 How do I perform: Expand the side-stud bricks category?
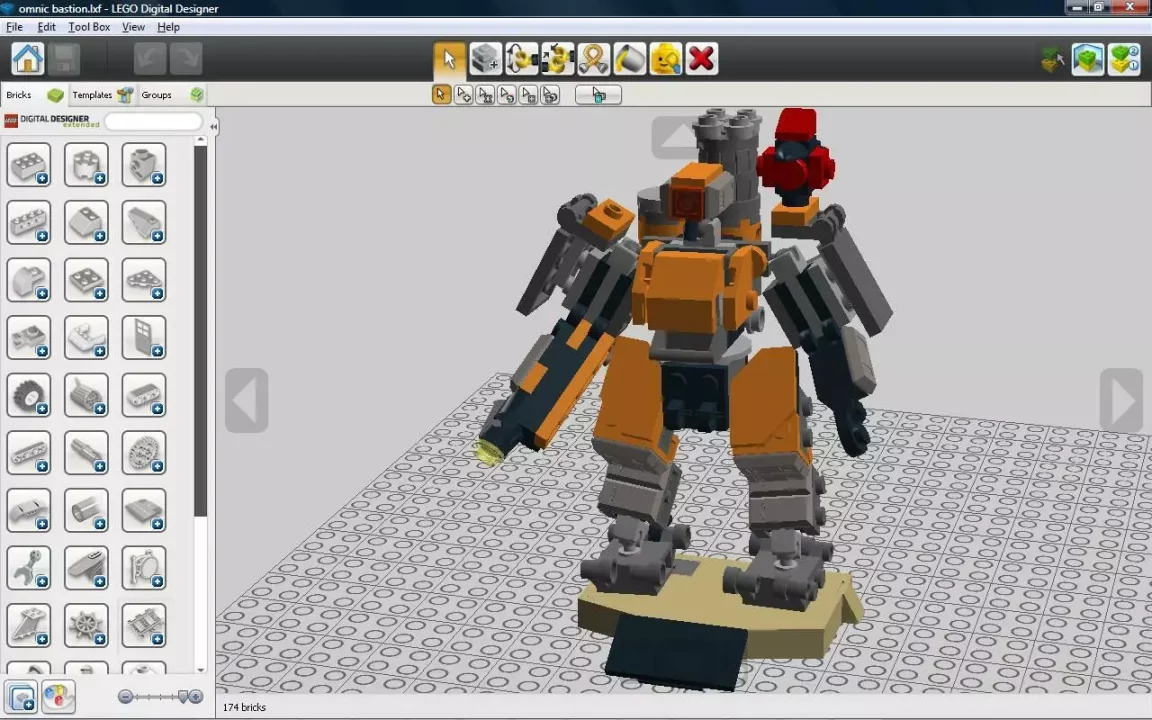[143, 165]
